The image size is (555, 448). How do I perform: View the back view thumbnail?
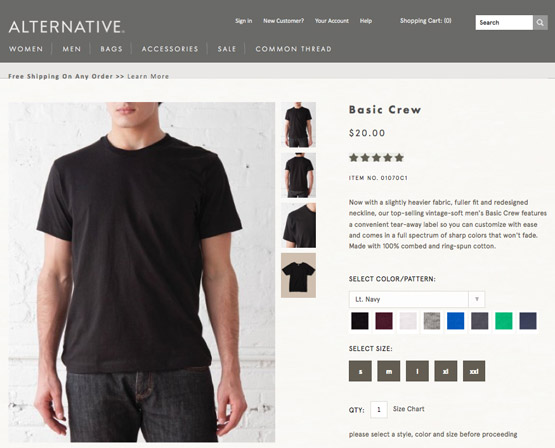(x=298, y=175)
